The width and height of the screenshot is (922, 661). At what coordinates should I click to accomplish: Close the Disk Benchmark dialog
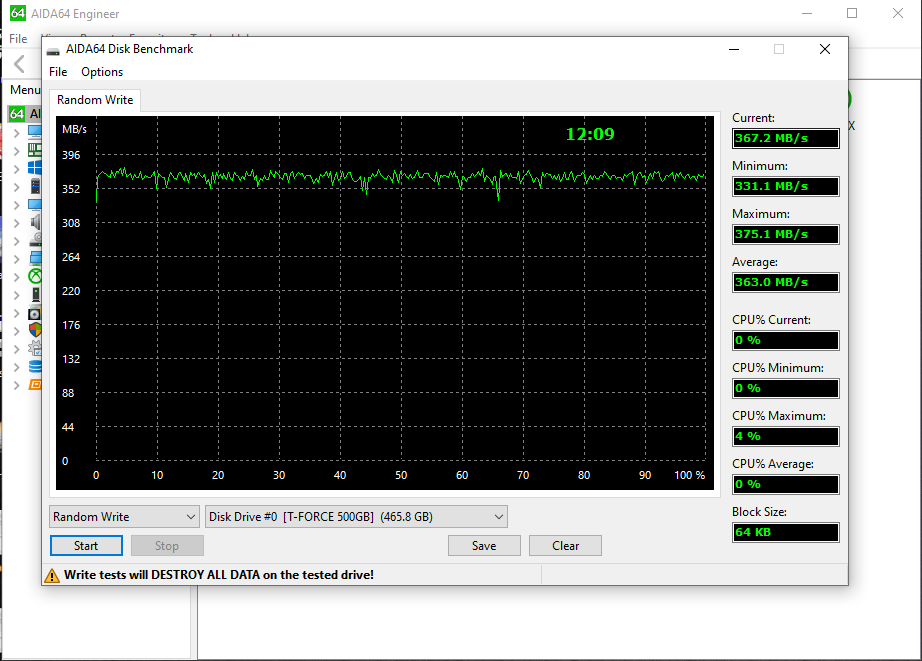(x=825, y=49)
